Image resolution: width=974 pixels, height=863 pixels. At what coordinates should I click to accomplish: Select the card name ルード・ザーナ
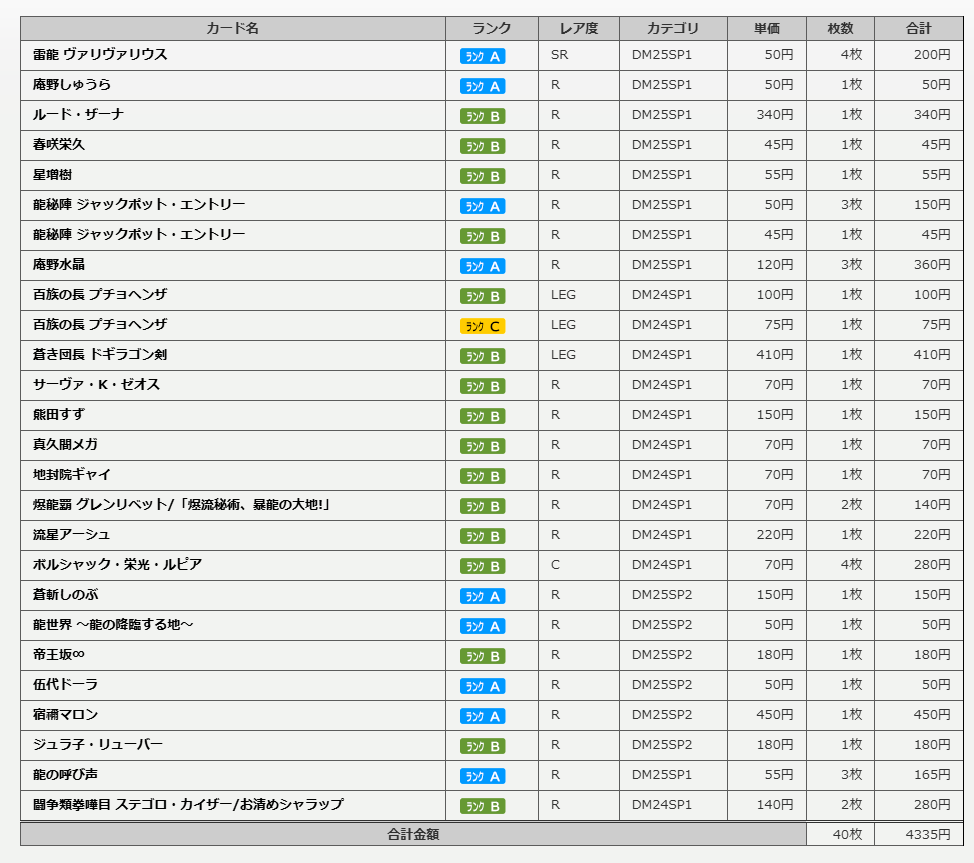pos(78,114)
